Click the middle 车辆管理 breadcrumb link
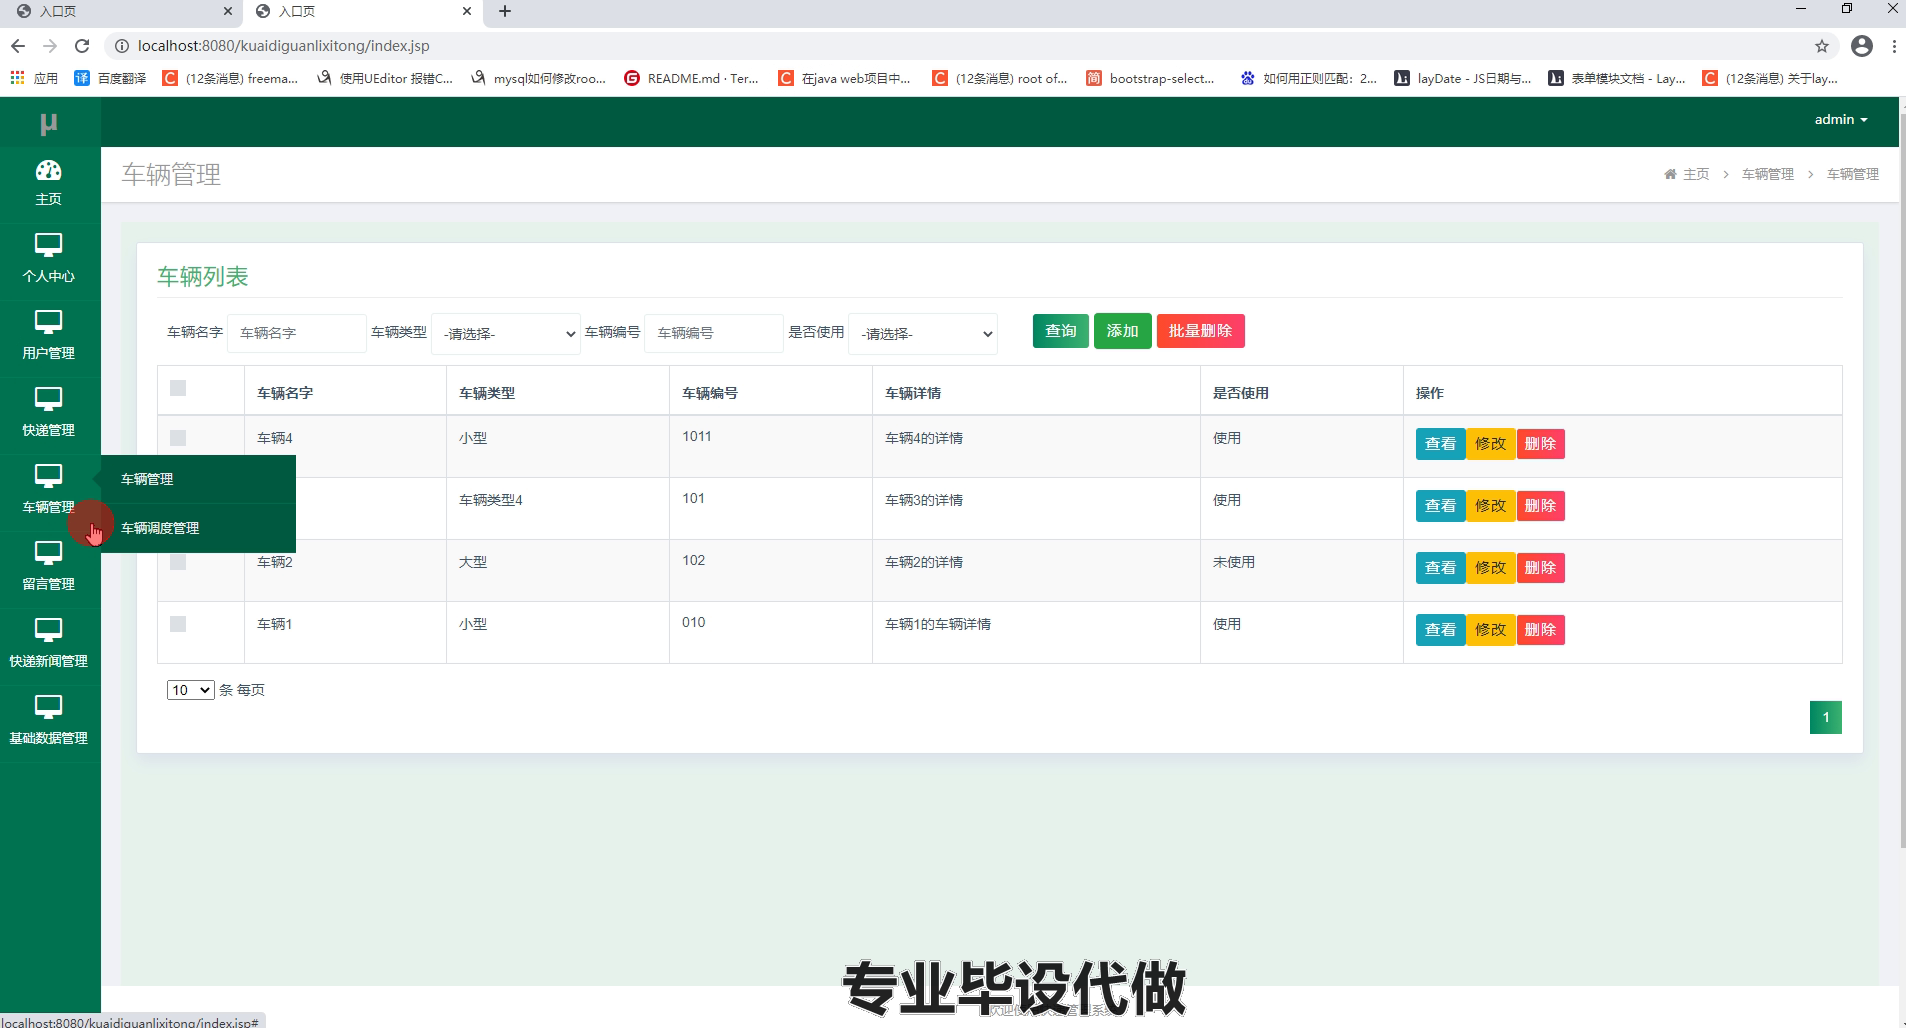Screen dimensions: 1906x1028 [1768, 174]
